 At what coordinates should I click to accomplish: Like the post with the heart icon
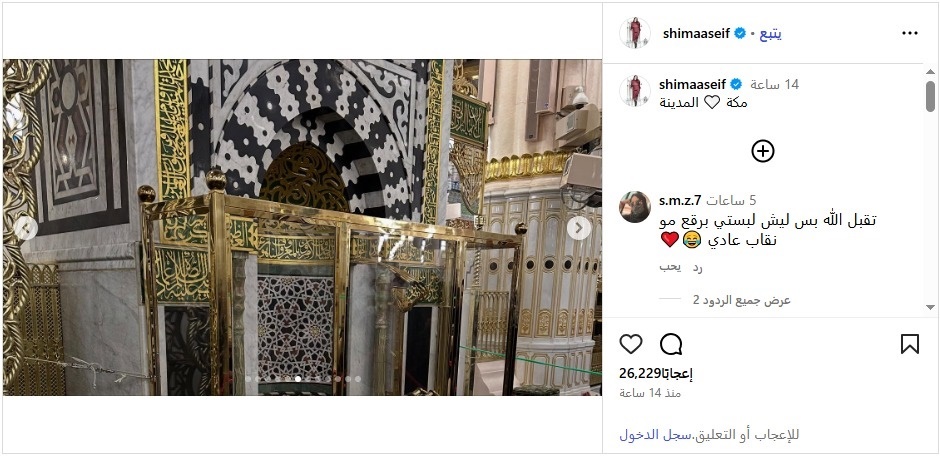(631, 345)
